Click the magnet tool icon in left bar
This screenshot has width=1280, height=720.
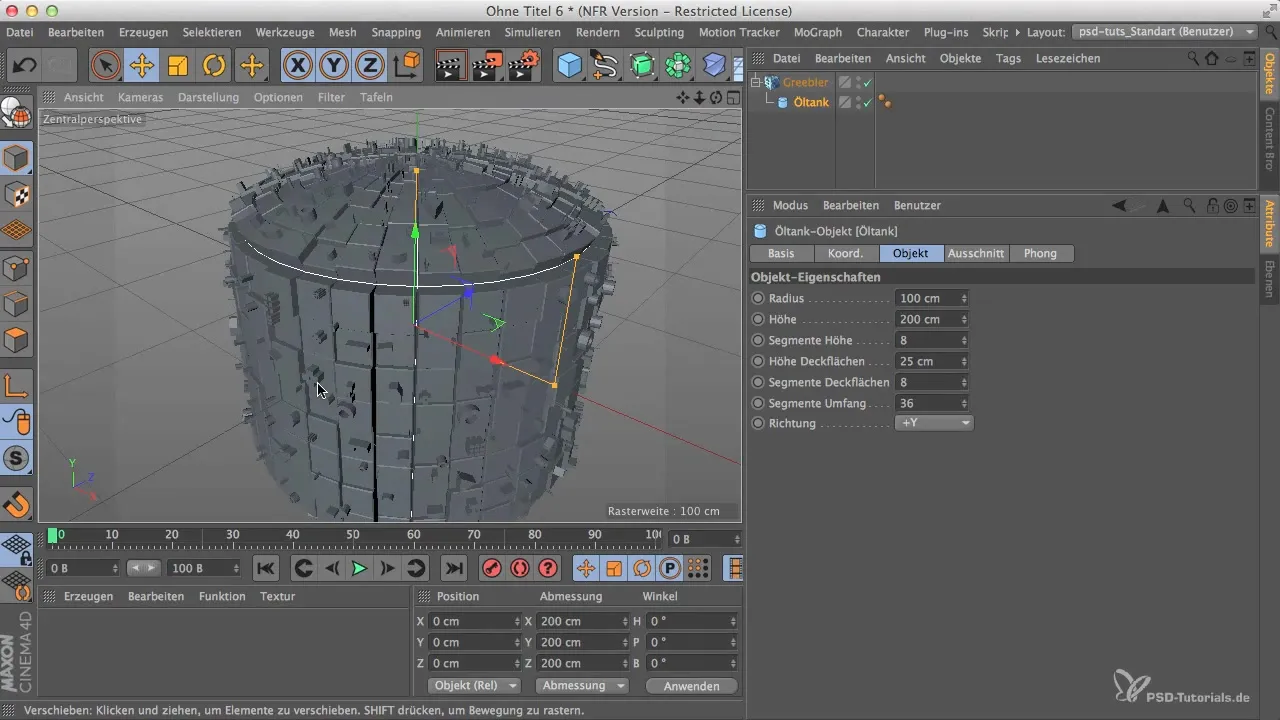pyautogui.click(x=17, y=504)
